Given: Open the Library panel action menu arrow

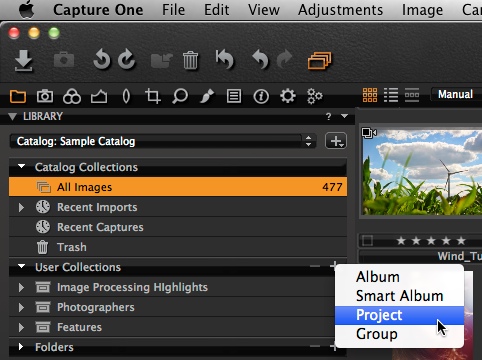Looking at the screenshot, I should [x=344, y=116].
